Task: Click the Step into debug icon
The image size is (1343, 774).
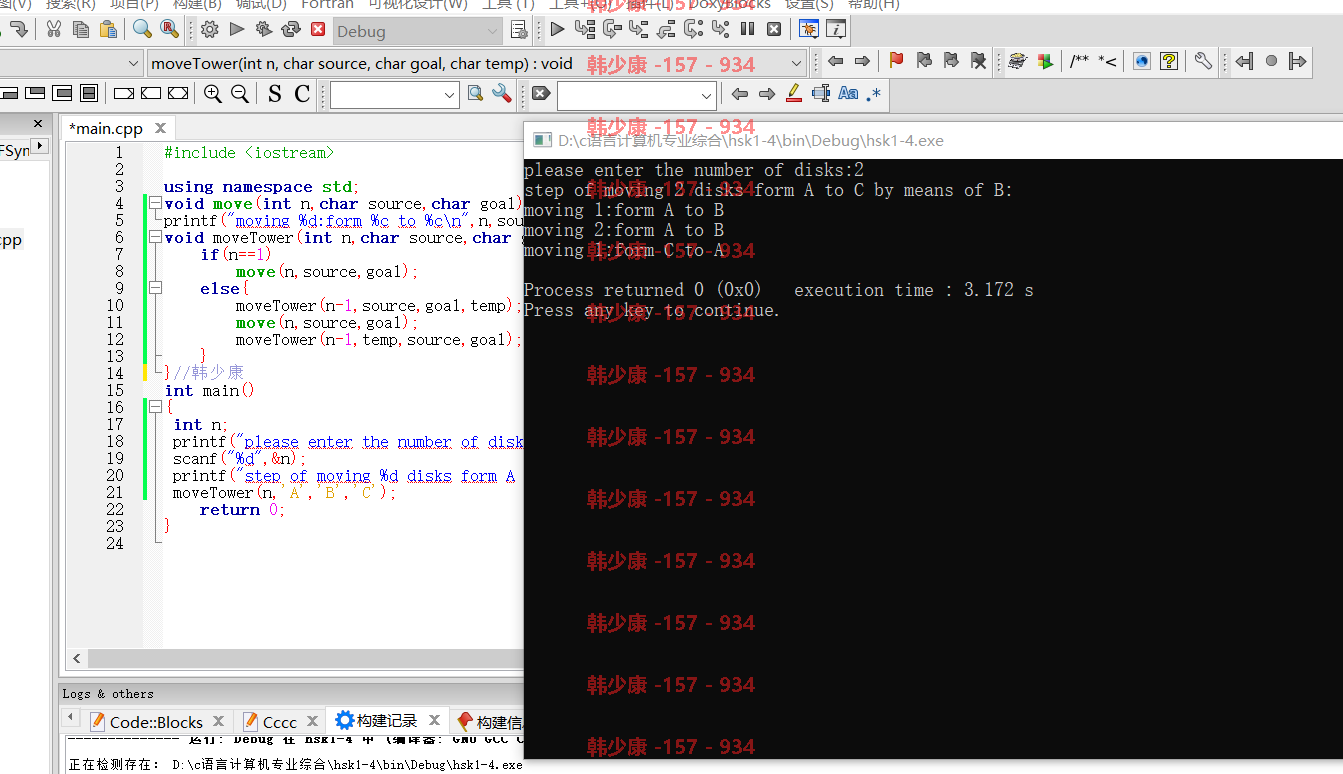Action: [639, 29]
